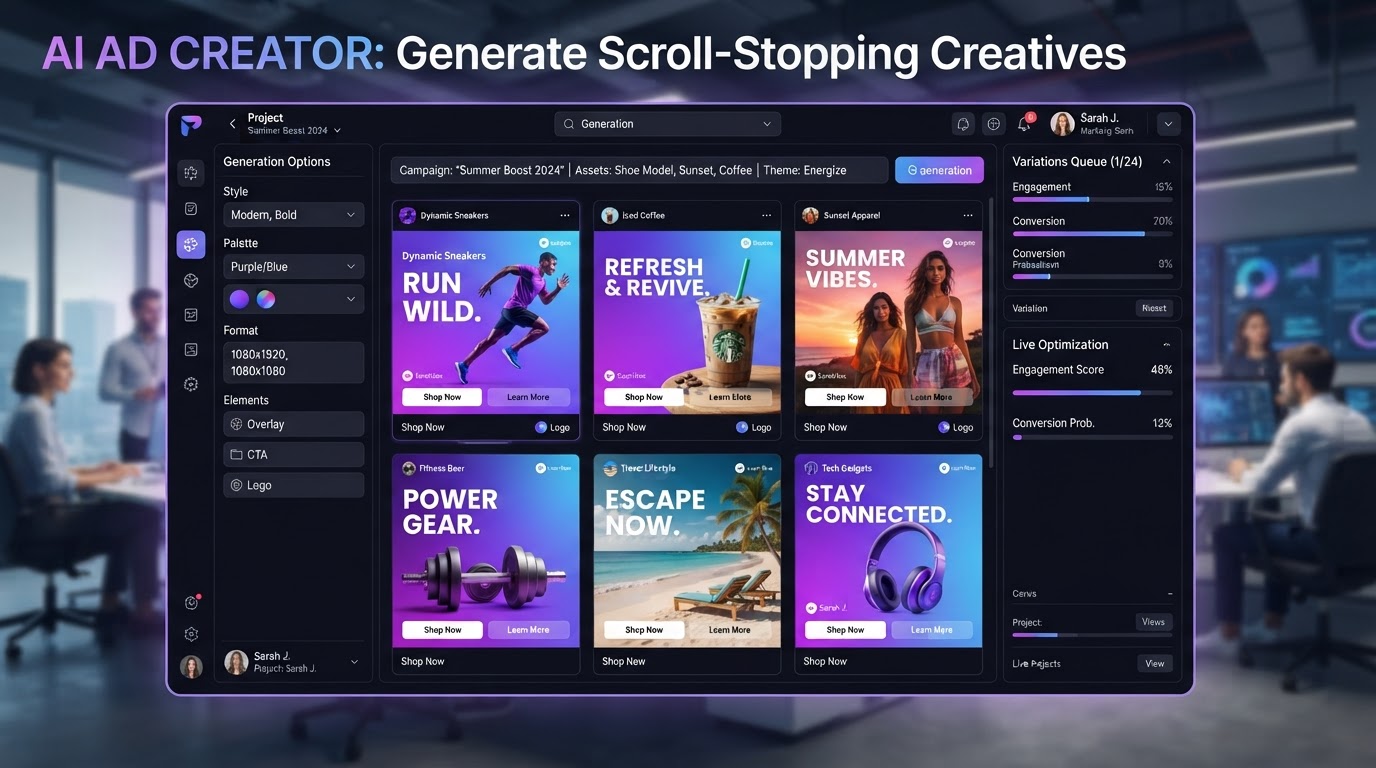Open the clock icon with red dot in sidebar
Image resolution: width=1376 pixels, height=768 pixels.
pos(191,602)
